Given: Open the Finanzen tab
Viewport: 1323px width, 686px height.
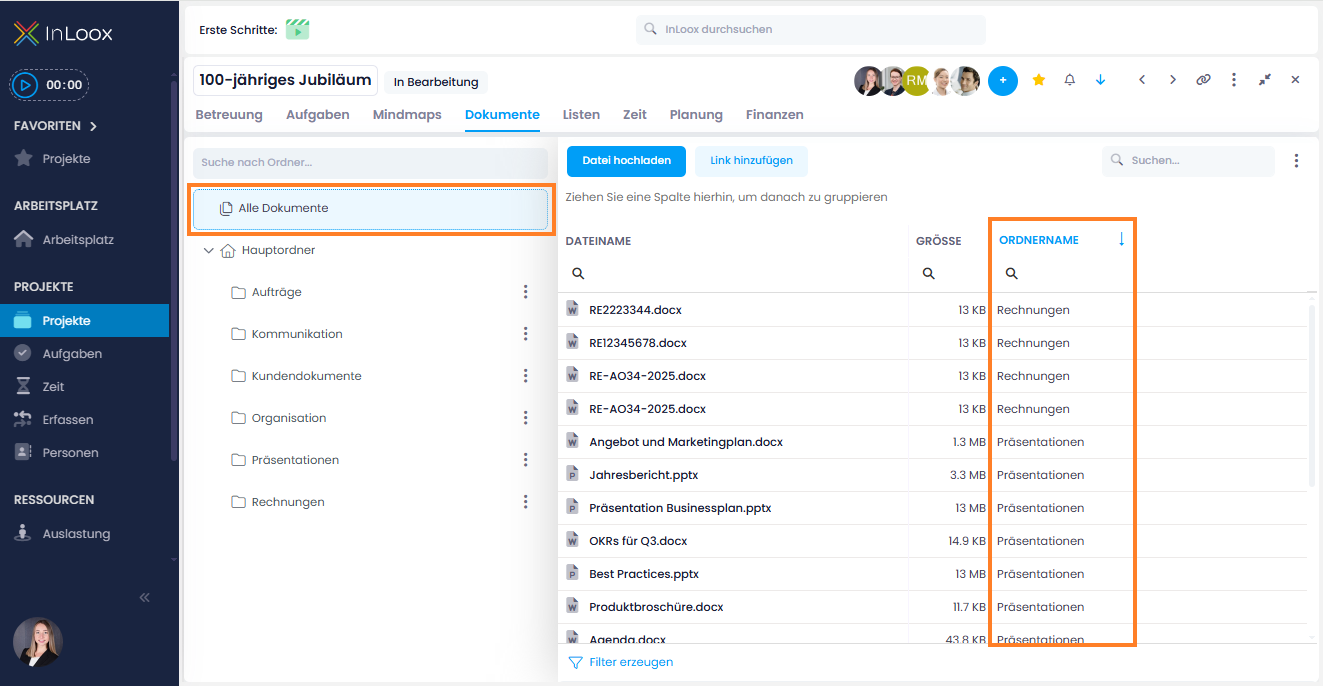Looking at the screenshot, I should pos(774,115).
